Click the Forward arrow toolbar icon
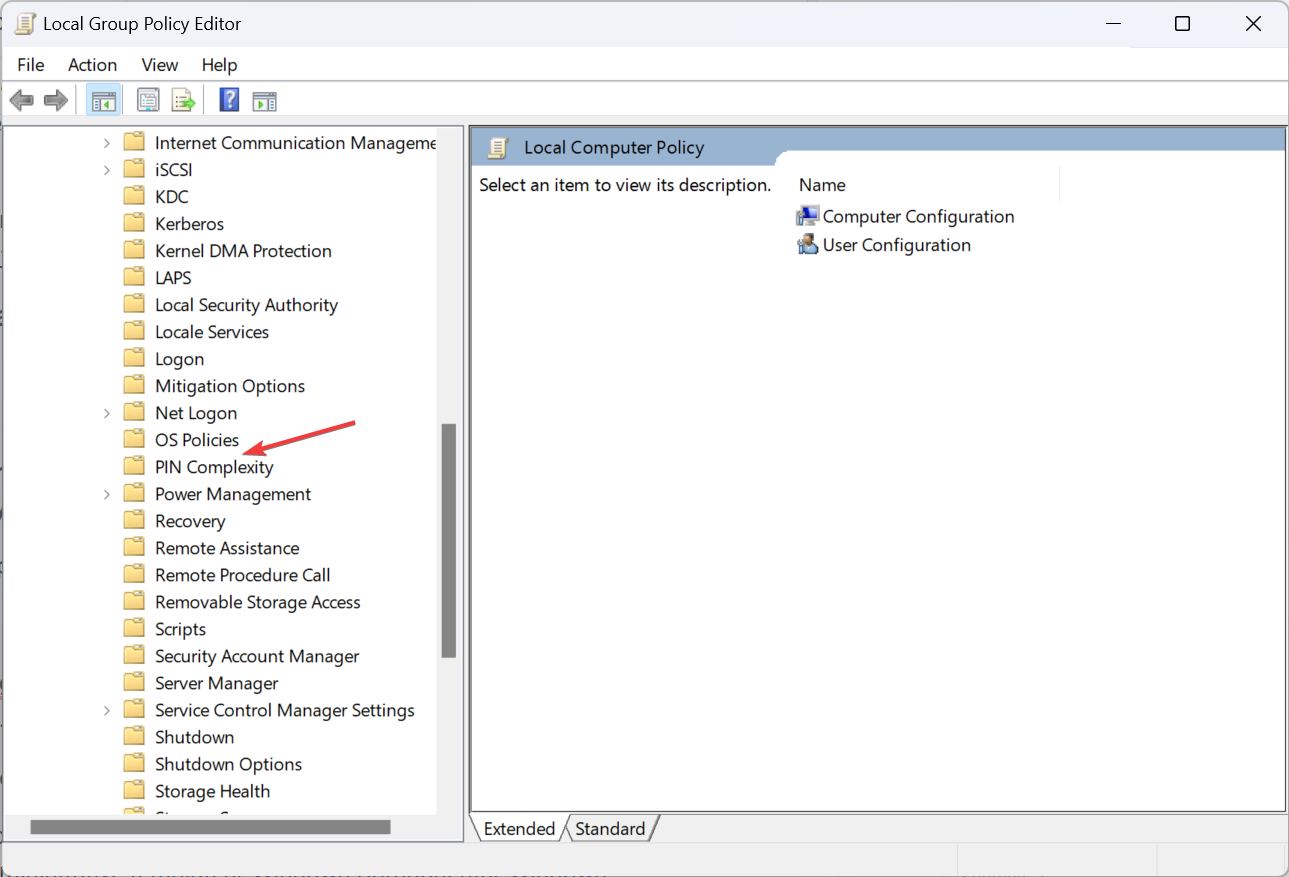Screen dimensions: 1289x877 coord(56,100)
